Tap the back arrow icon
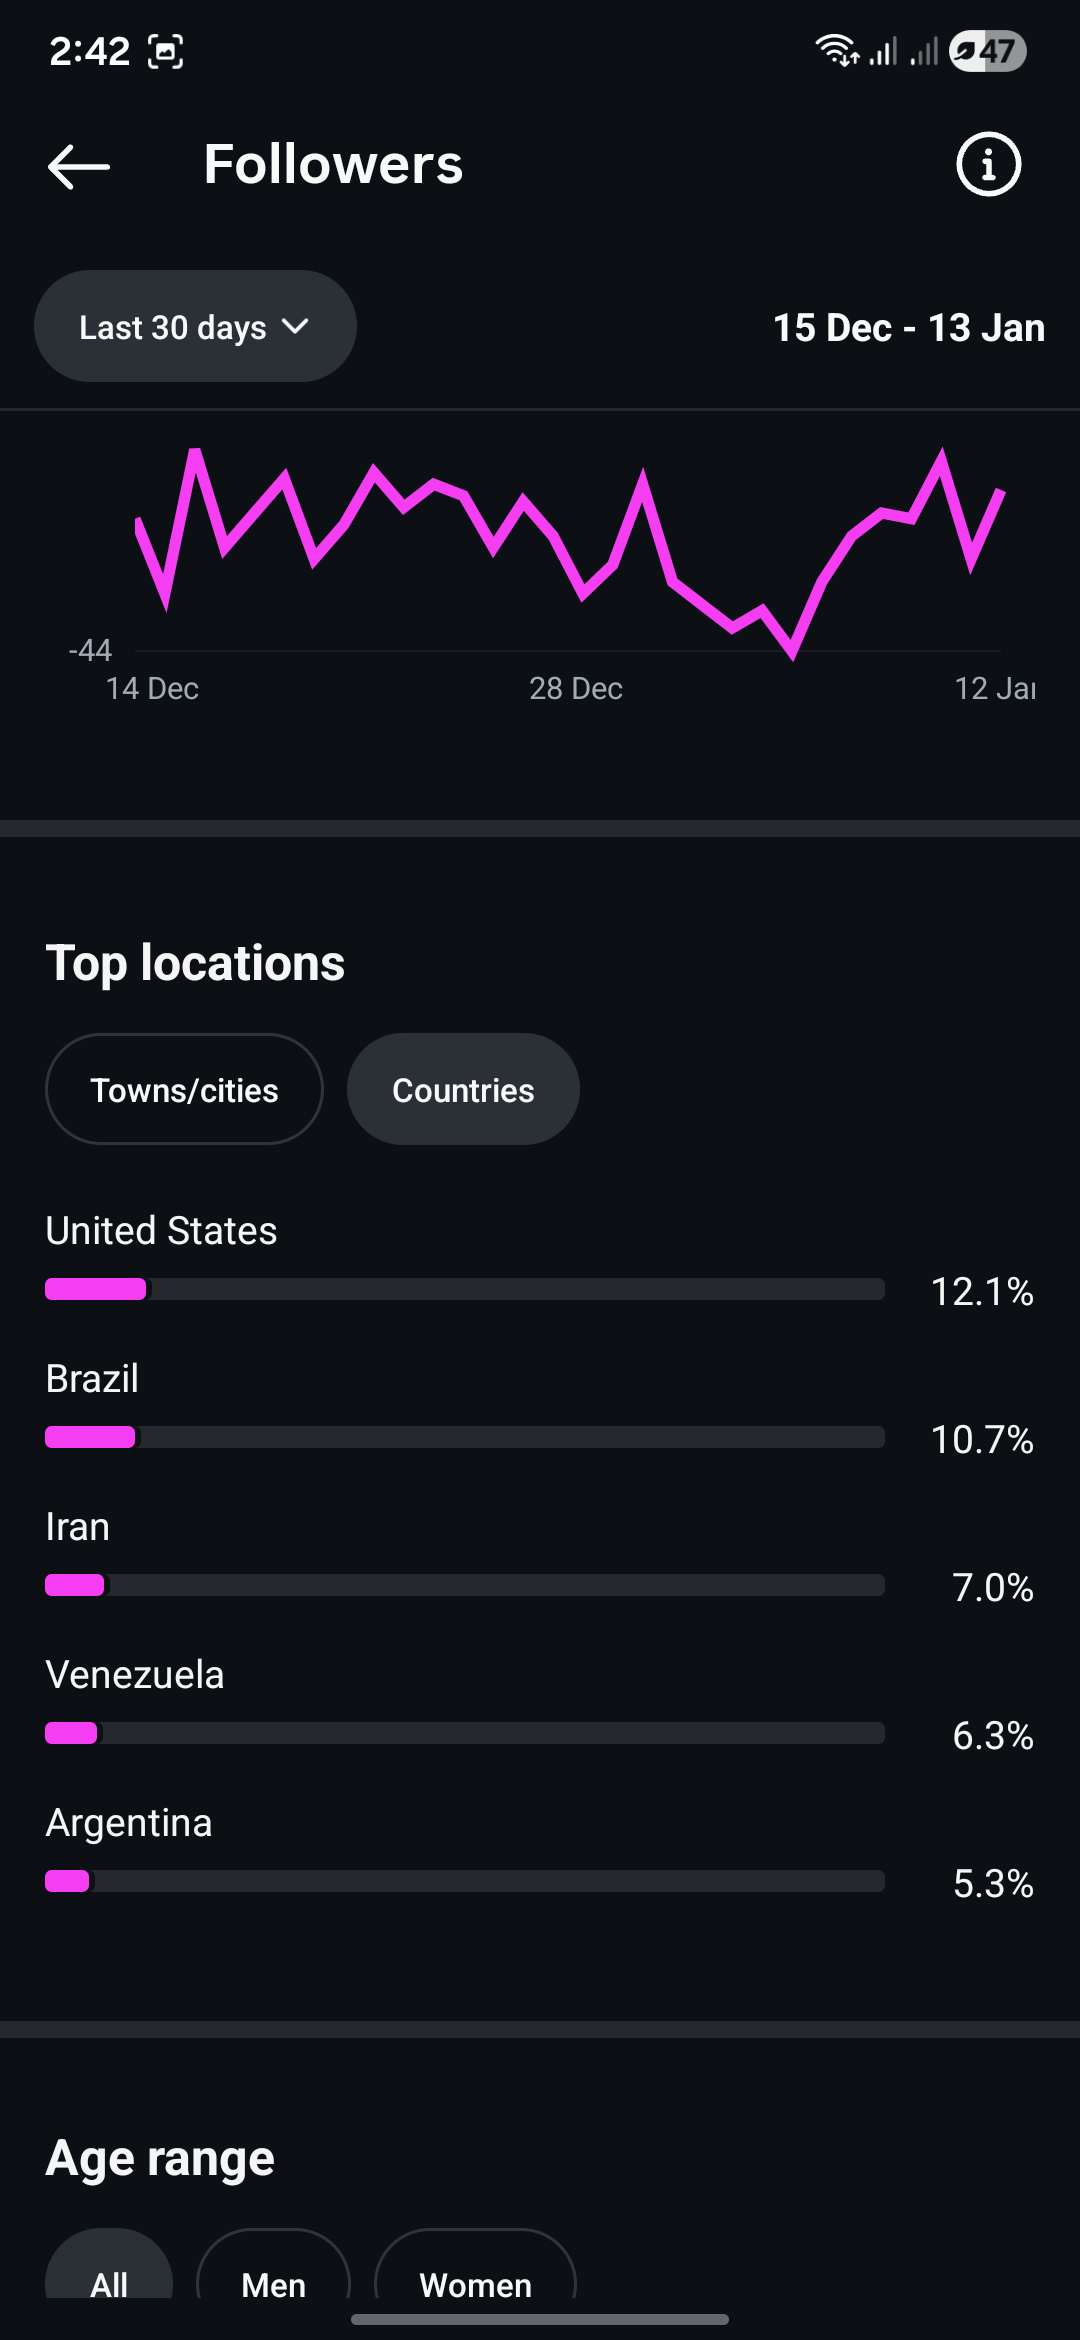Image resolution: width=1080 pixels, height=2340 pixels. coord(79,166)
